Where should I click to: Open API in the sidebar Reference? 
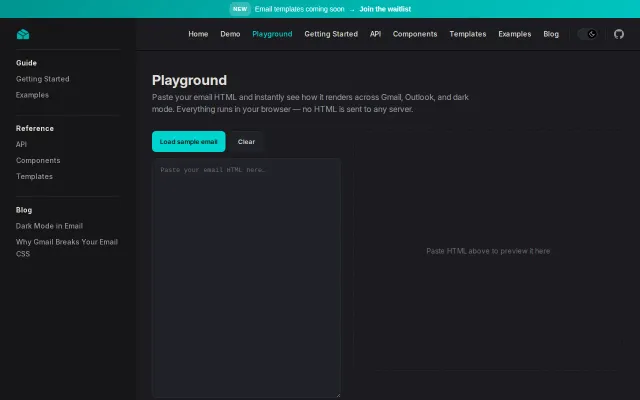[21, 144]
